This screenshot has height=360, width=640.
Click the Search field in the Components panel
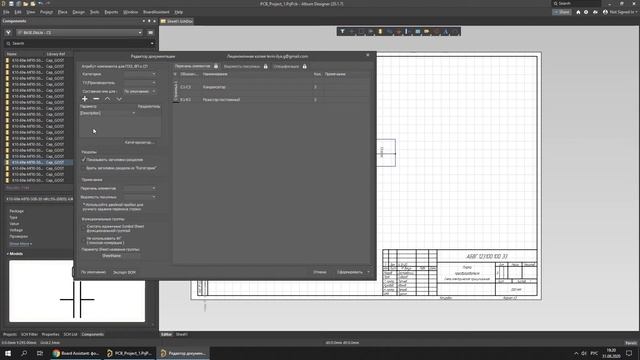pyautogui.click(x=80, y=43)
